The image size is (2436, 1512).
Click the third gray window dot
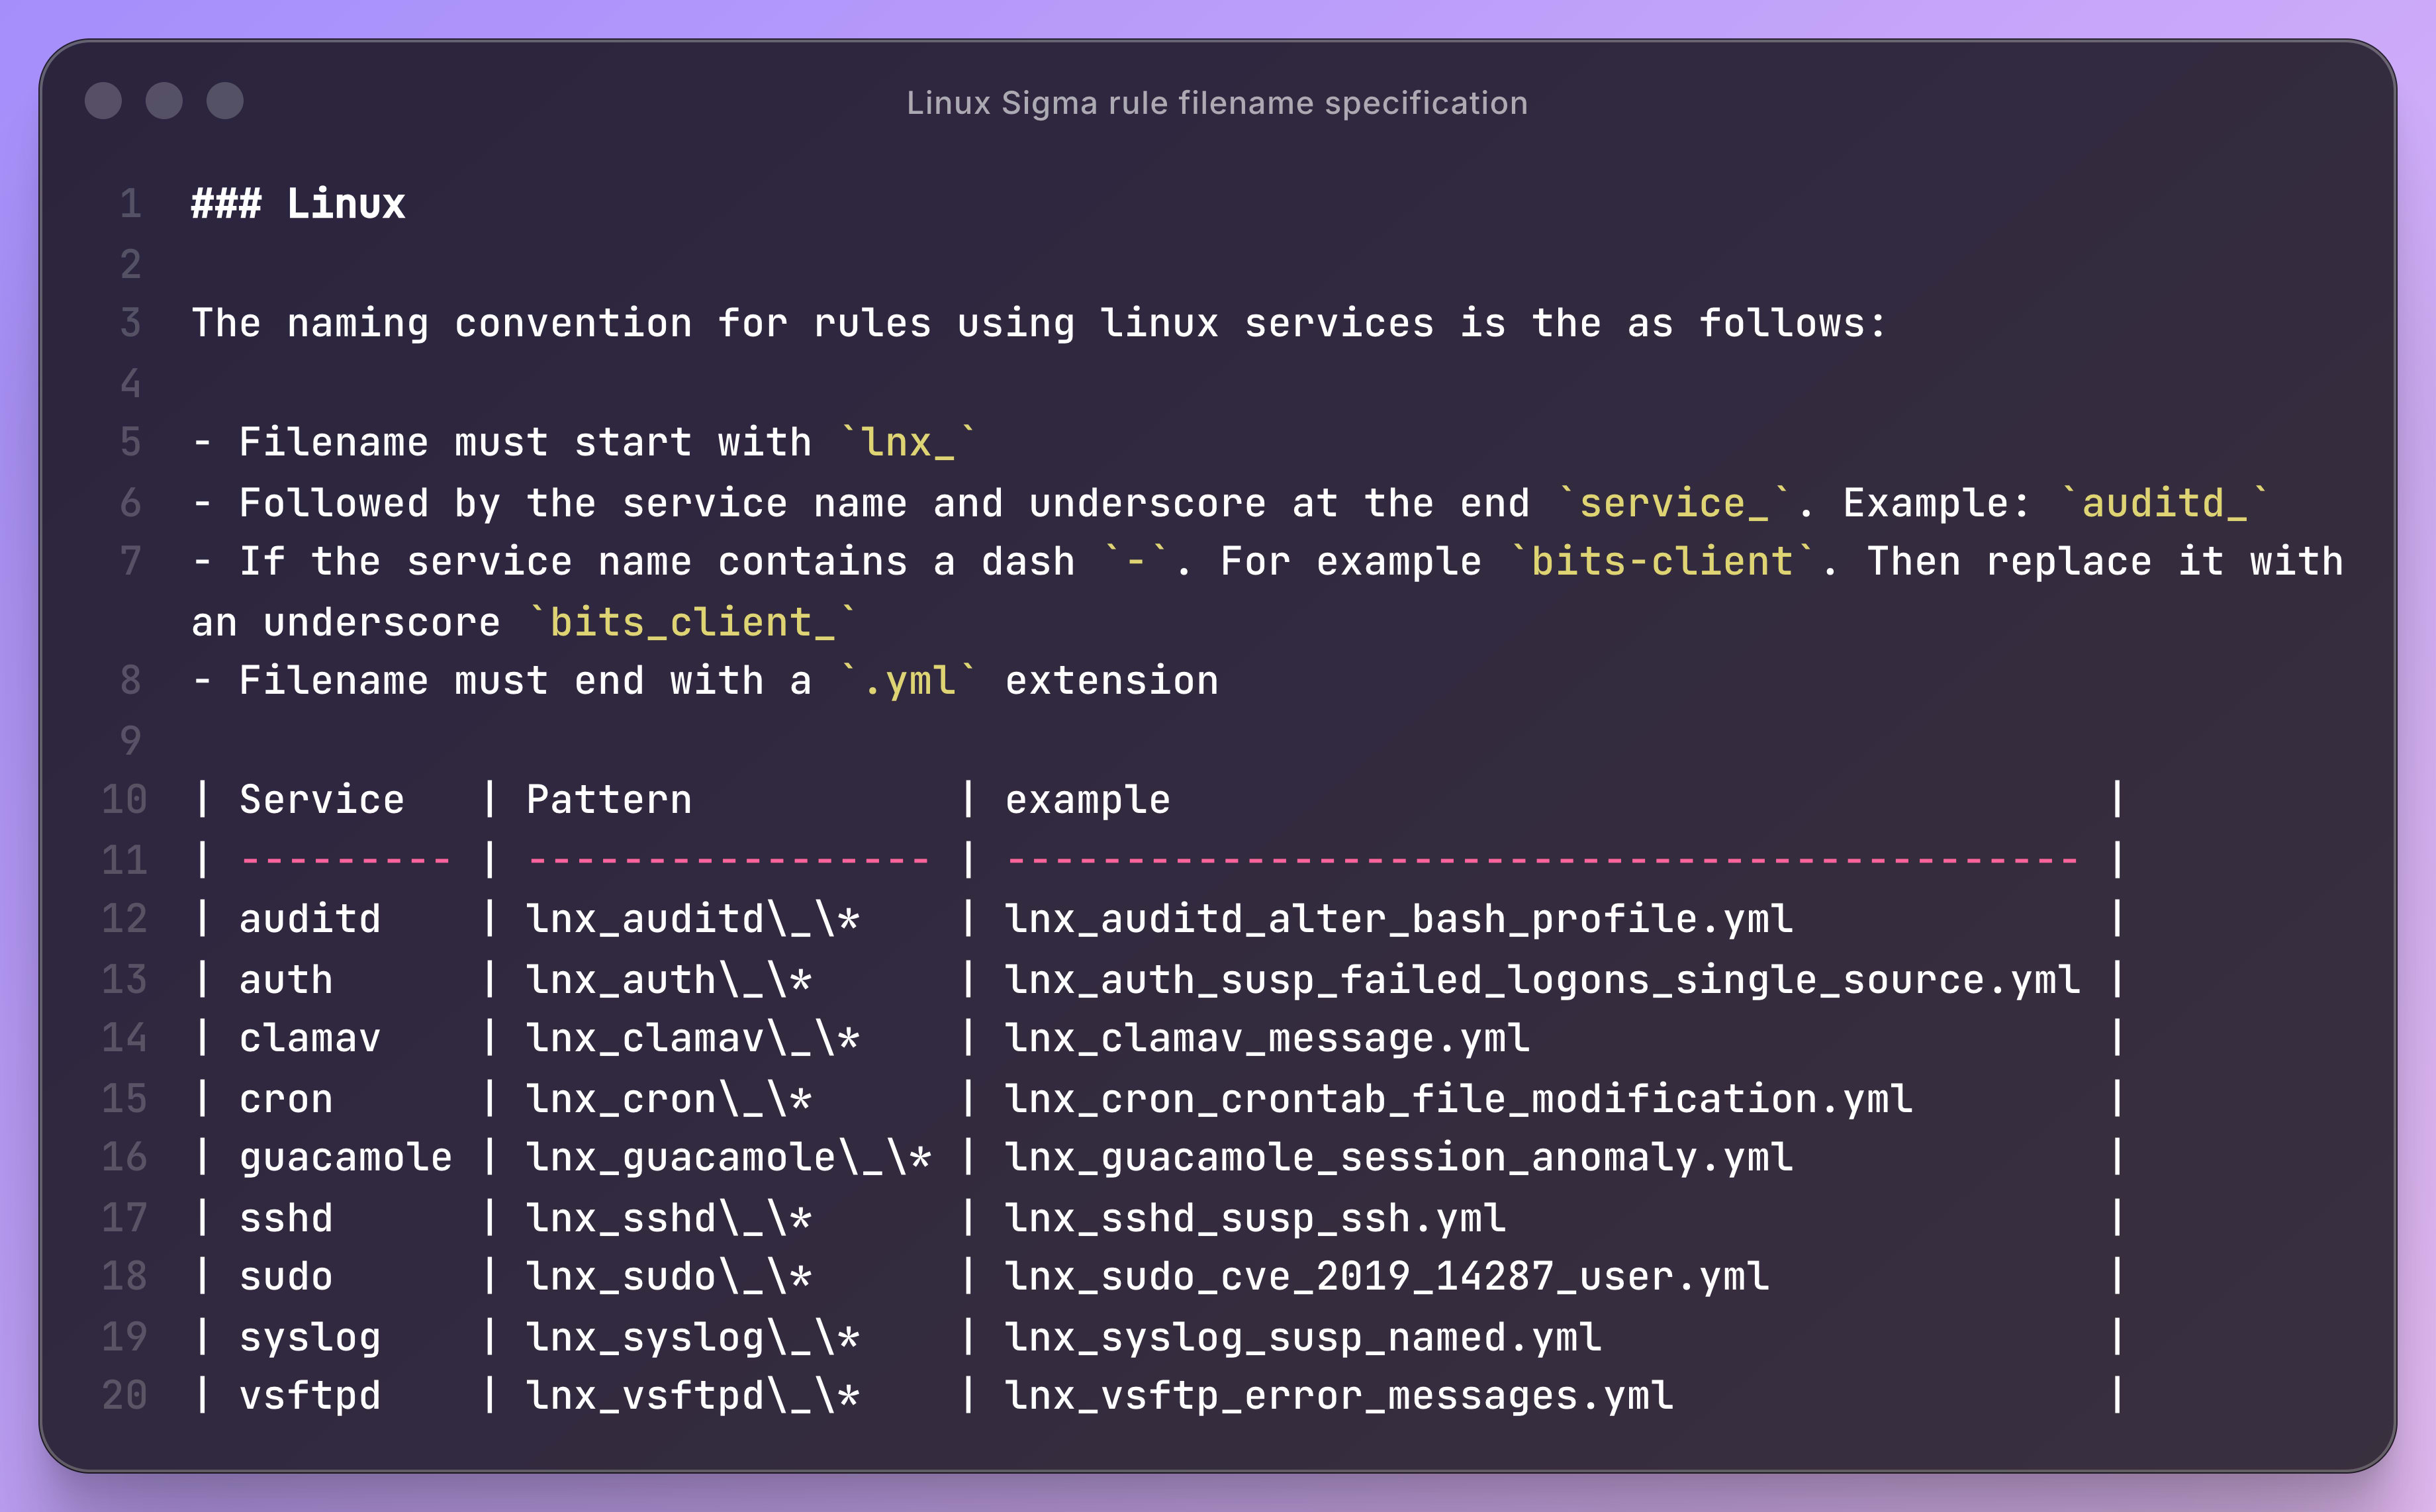(225, 101)
